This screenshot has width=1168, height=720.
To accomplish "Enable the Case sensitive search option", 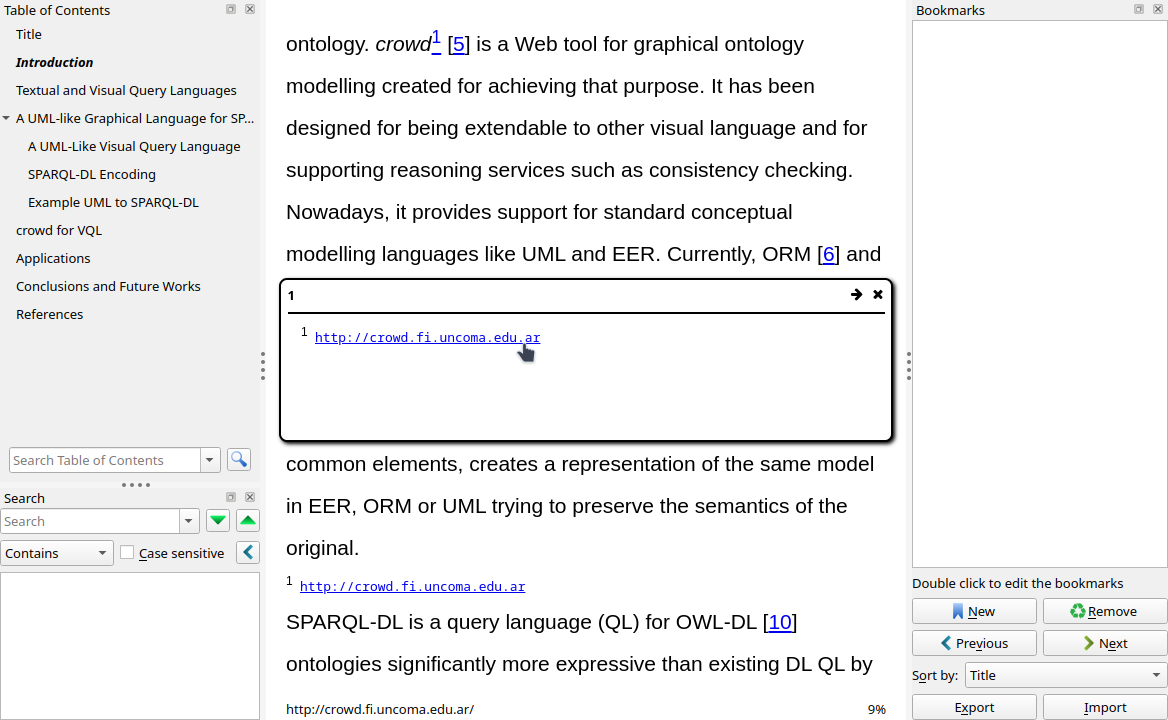I will pyautogui.click(x=127, y=553).
